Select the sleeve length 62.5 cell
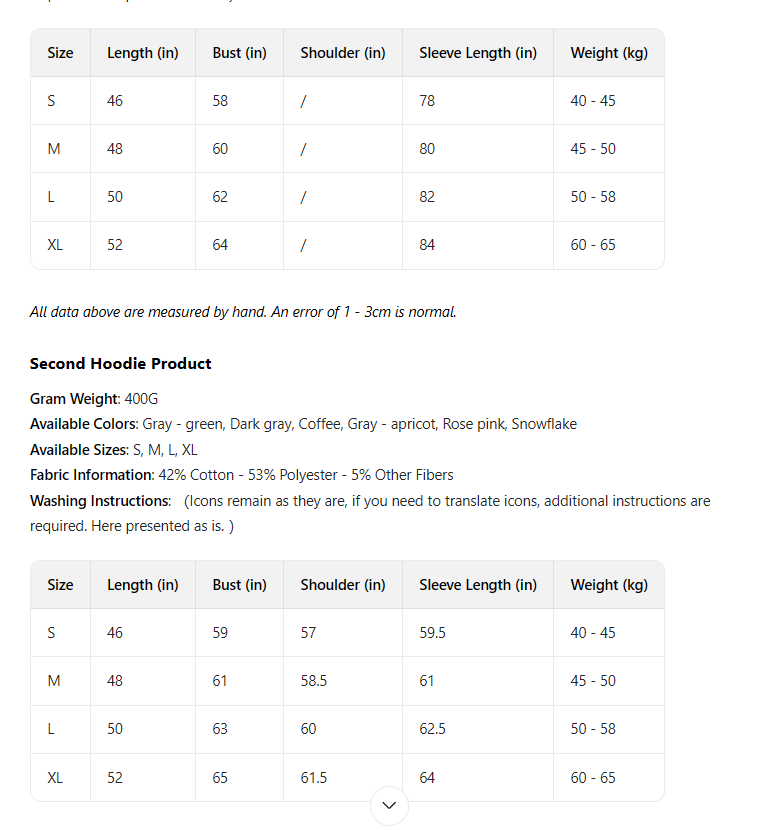 (x=433, y=729)
